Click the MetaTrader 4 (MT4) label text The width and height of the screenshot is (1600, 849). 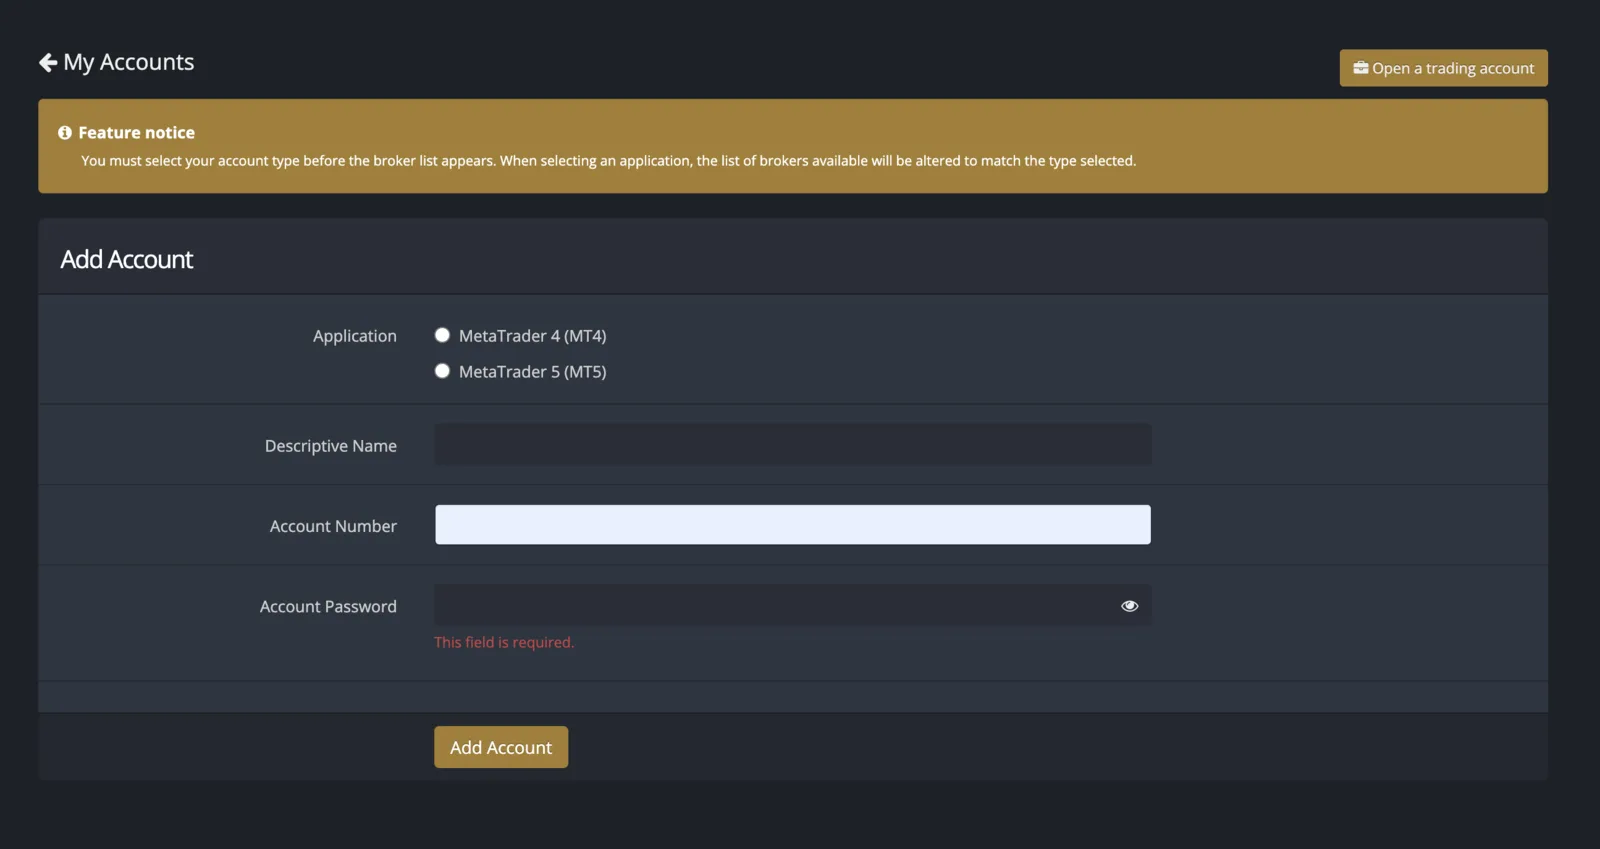[x=533, y=336]
